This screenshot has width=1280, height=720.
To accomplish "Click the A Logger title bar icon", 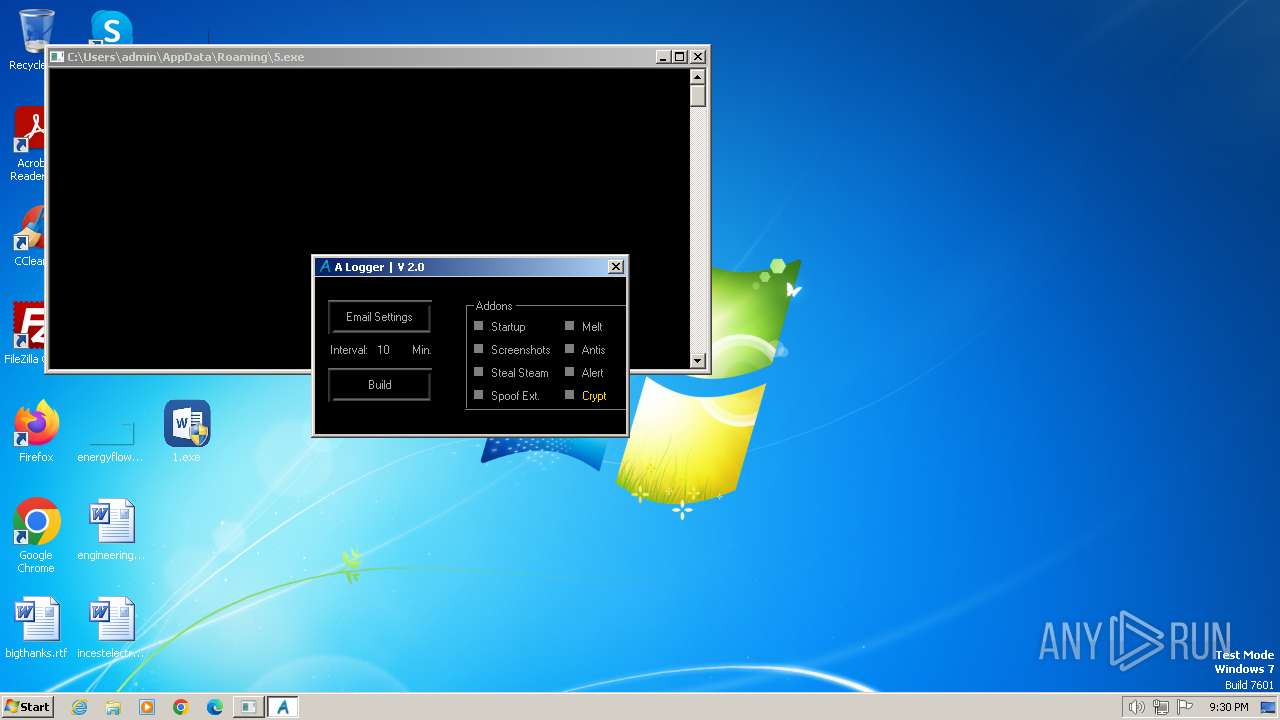I will (x=324, y=267).
